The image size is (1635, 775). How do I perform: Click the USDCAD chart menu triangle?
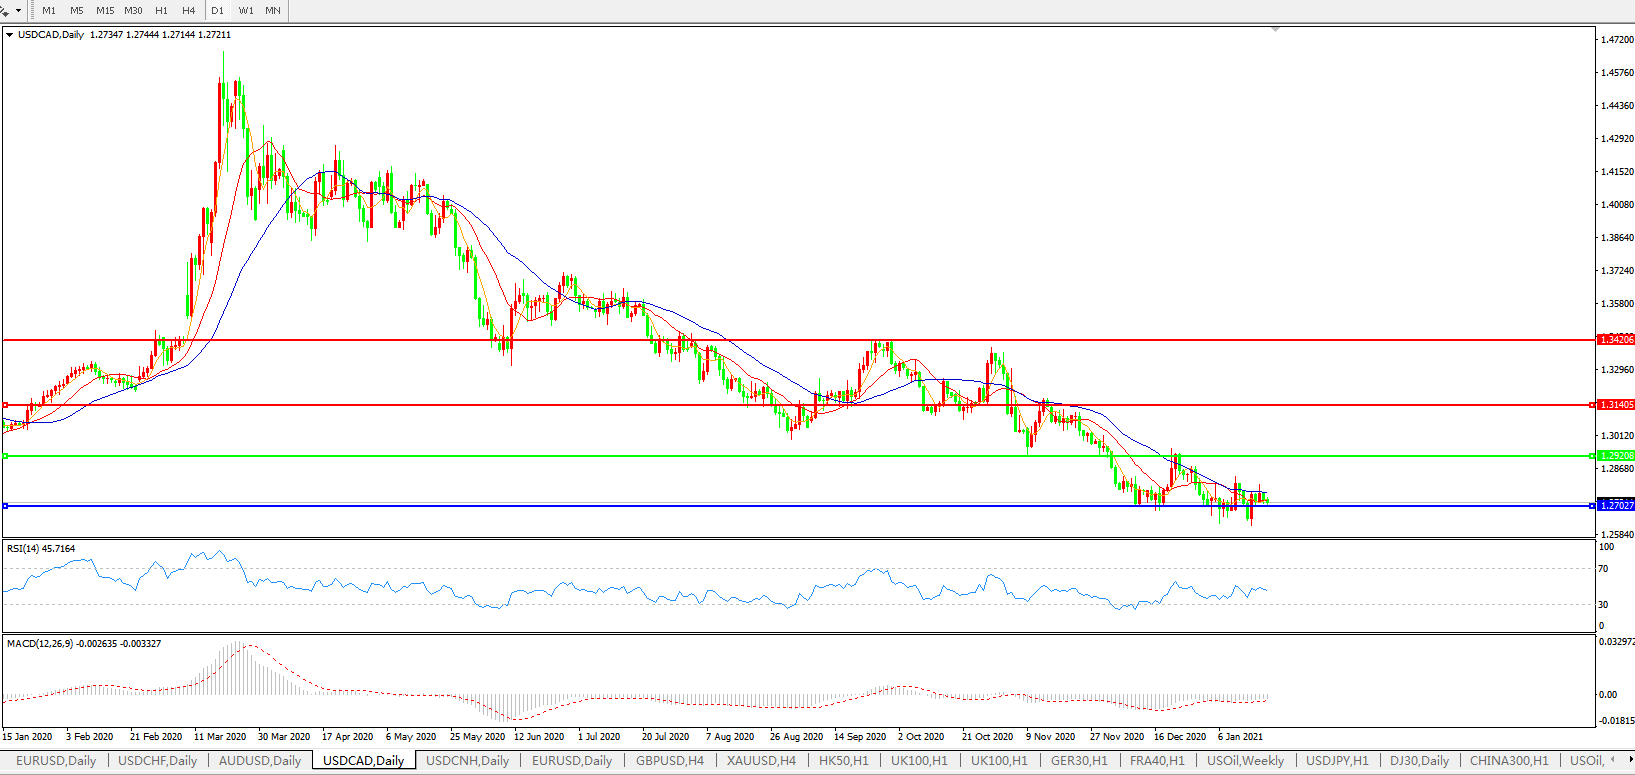coord(10,35)
